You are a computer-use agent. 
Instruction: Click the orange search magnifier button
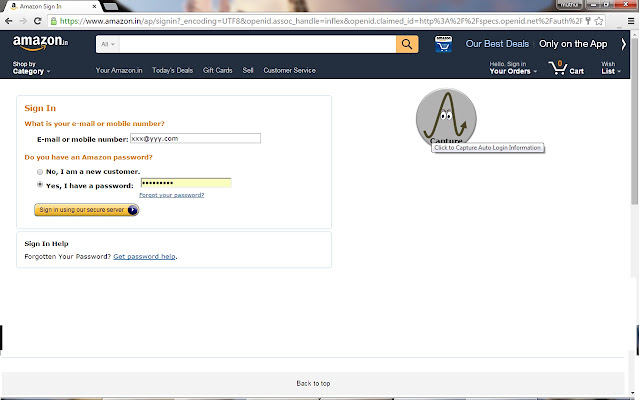pos(407,44)
